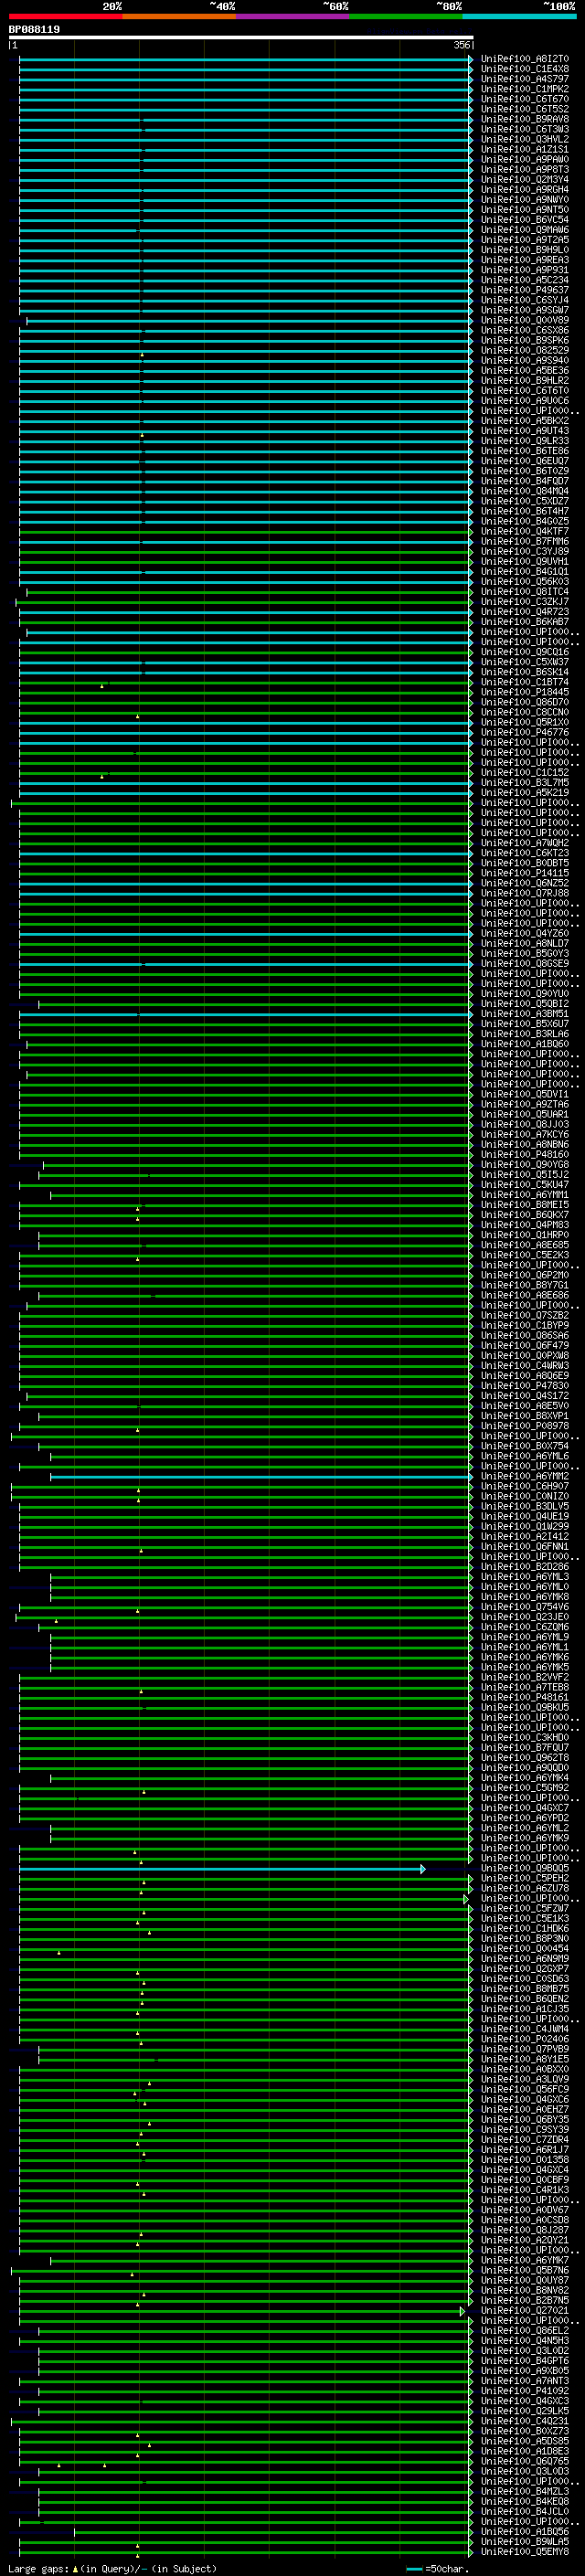Select hit label UniRef100_P14115
Image resolution: width=585 pixels, height=2576 pixels.
525,873
